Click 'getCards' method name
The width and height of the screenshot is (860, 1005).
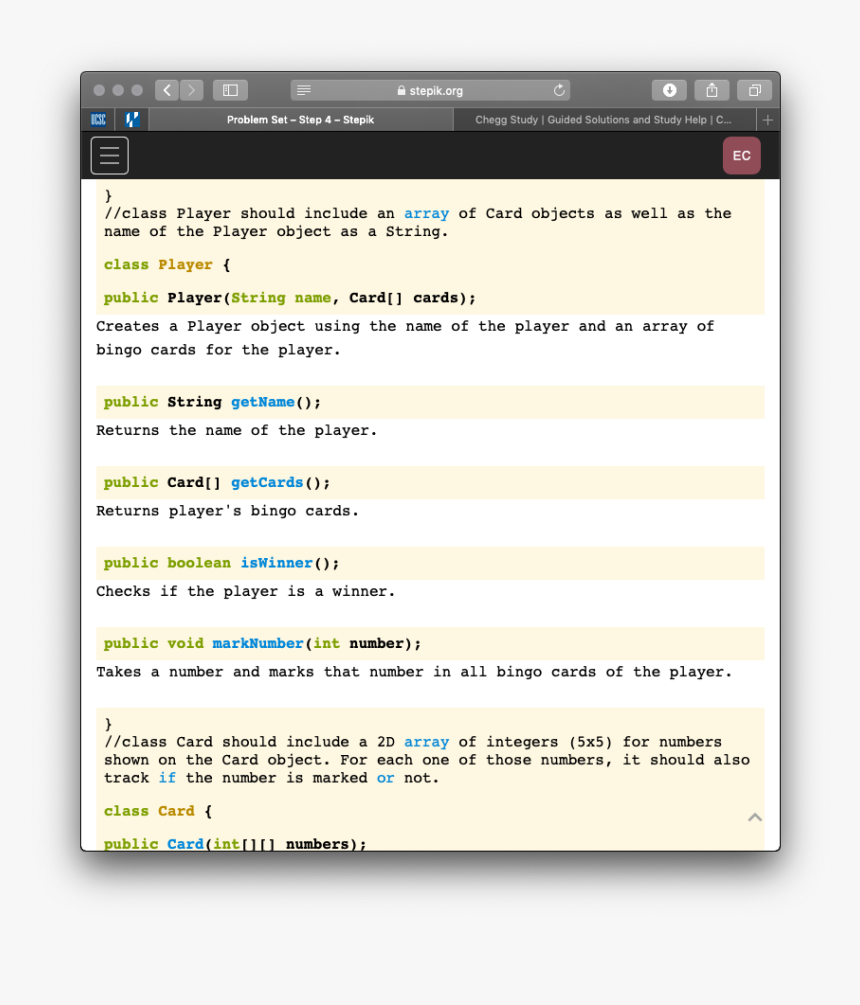point(267,483)
